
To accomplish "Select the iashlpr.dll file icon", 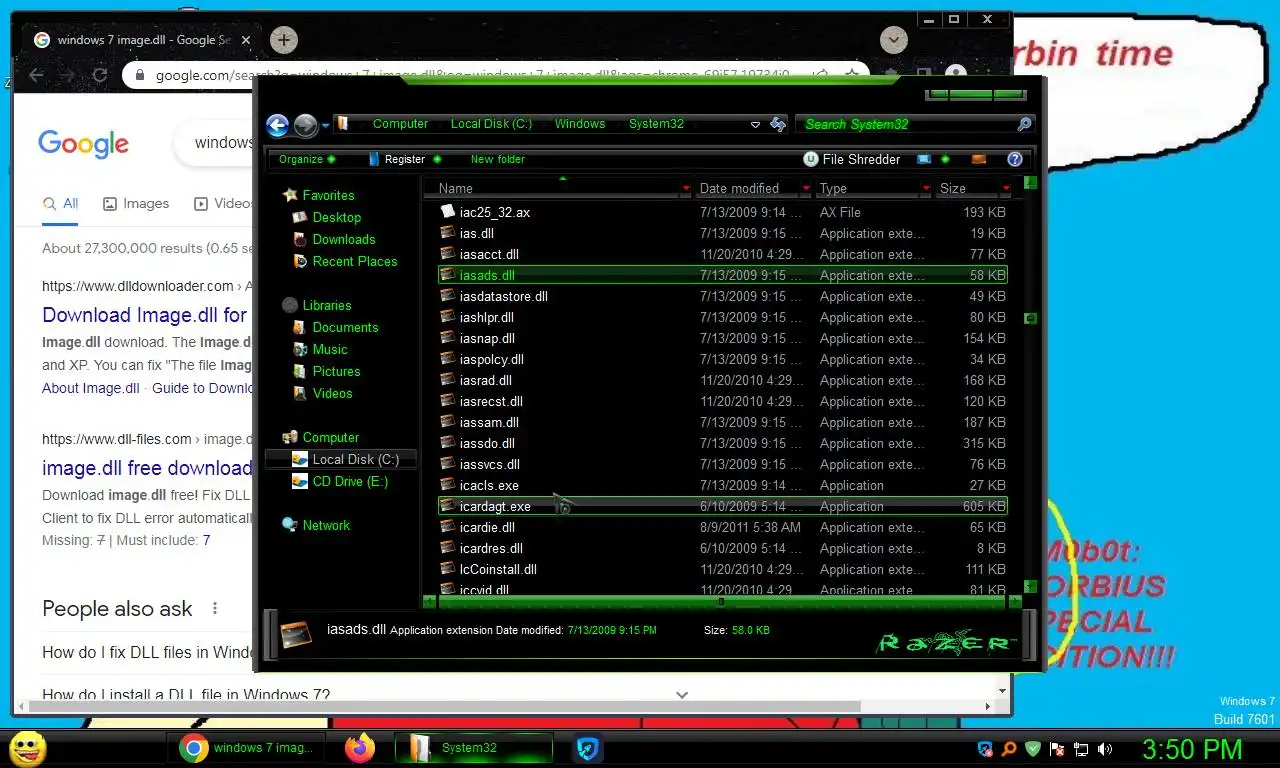I will (x=448, y=317).
